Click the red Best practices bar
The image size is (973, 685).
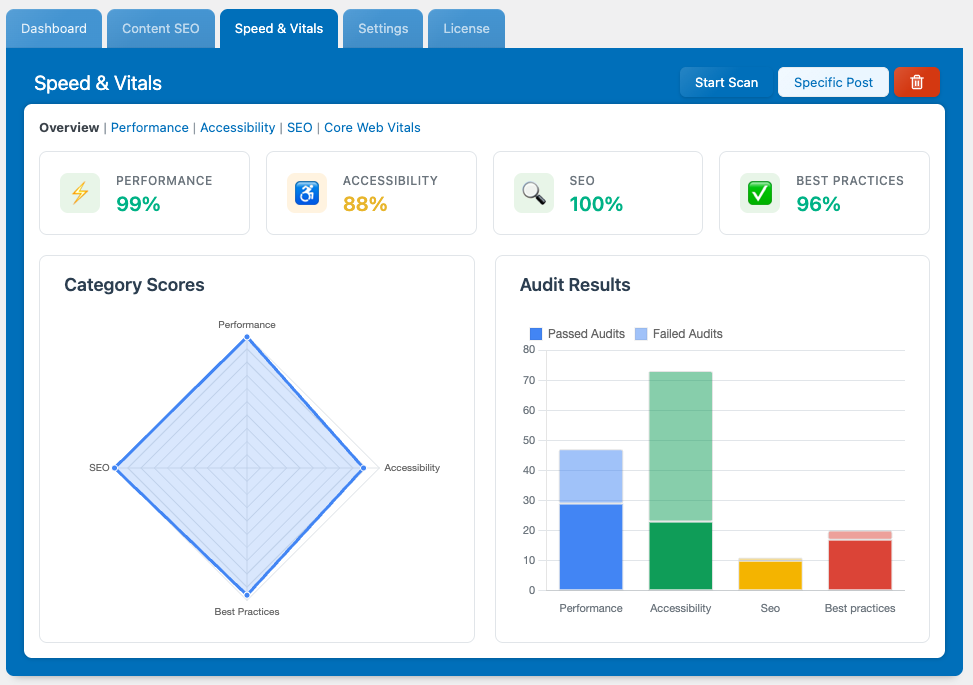pyautogui.click(x=860, y=565)
